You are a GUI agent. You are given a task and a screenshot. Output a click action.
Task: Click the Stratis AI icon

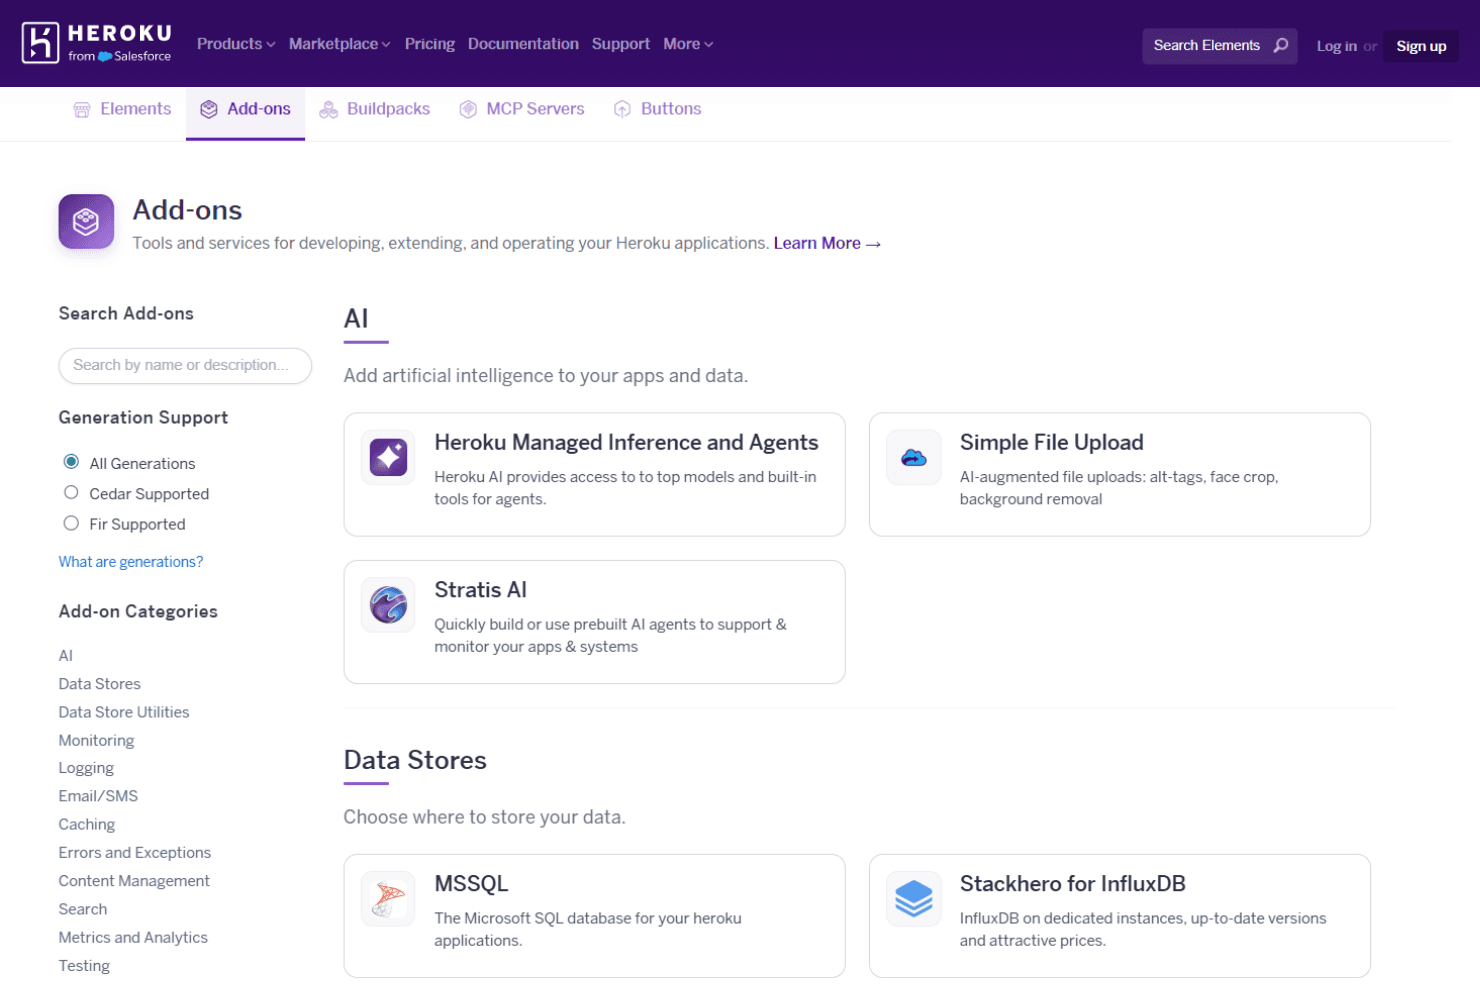click(388, 604)
